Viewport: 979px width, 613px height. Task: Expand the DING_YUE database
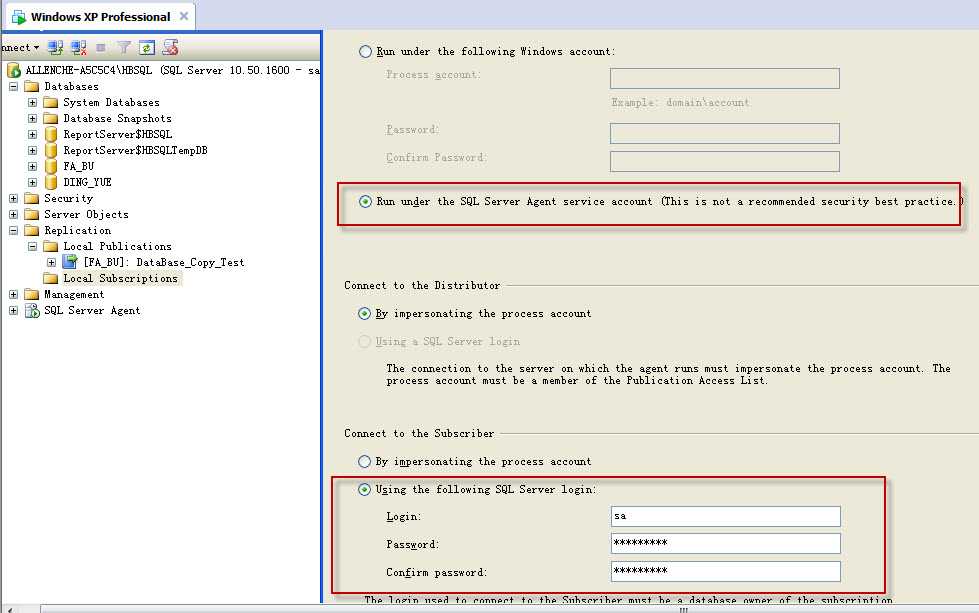point(32,182)
